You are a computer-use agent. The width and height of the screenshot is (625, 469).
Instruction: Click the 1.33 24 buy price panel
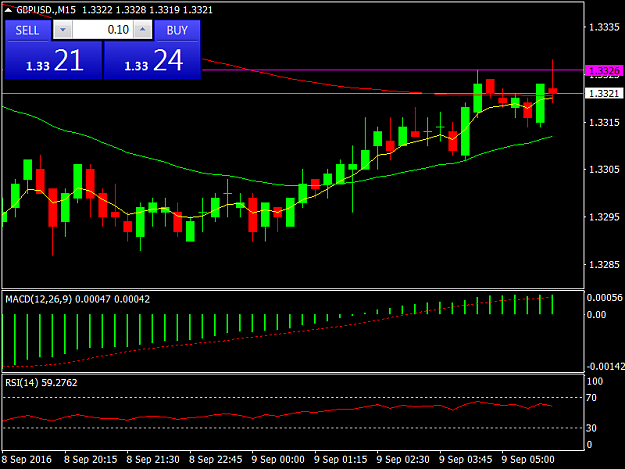[152, 60]
